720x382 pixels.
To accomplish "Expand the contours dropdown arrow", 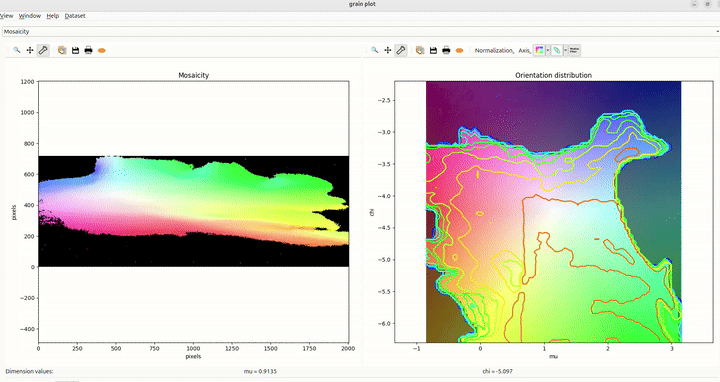I will point(565,50).
